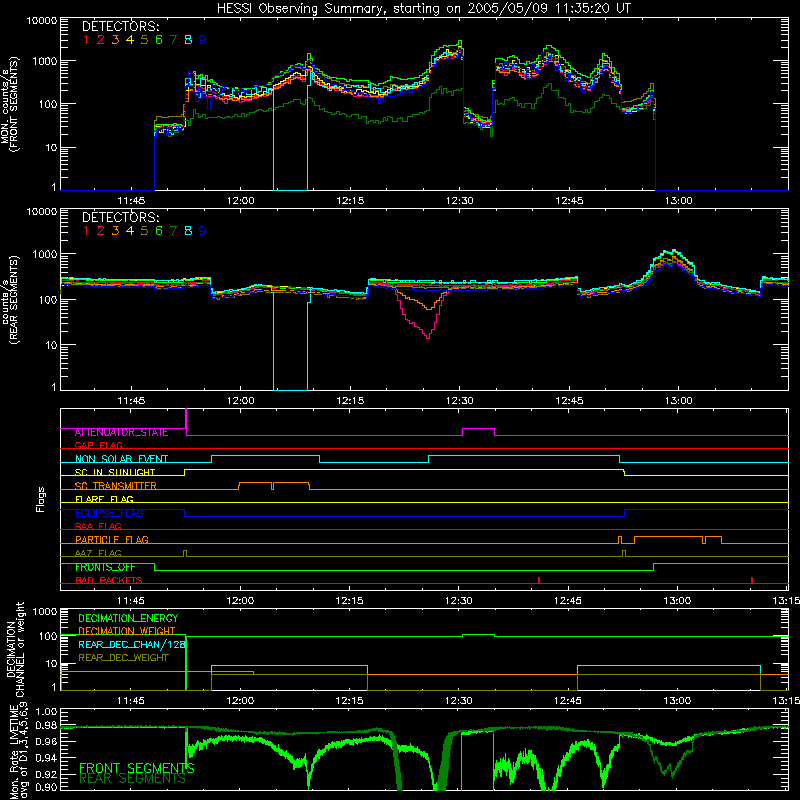This screenshot has height=800, width=800.
Task: Click the '(REAR SEGMENTS)' y-axis title of second plot
Action: coord(15,299)
